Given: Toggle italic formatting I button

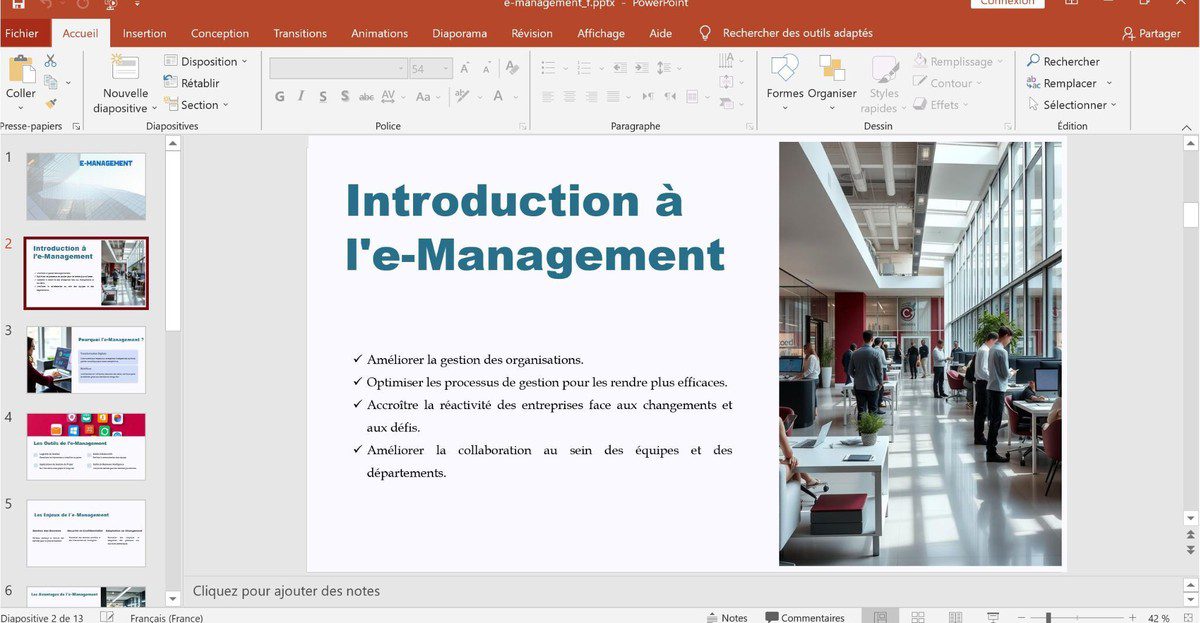Looking at the screenshot, I should [x=302, y=97].
